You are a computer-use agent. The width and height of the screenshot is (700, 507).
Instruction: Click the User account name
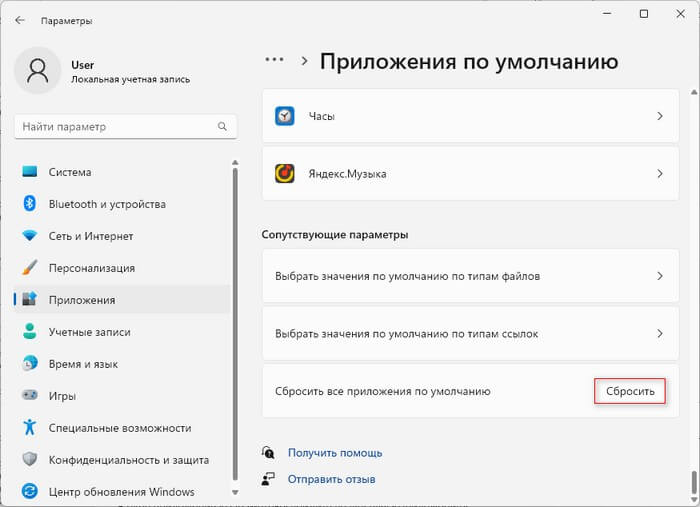click(x=83, y=65)
